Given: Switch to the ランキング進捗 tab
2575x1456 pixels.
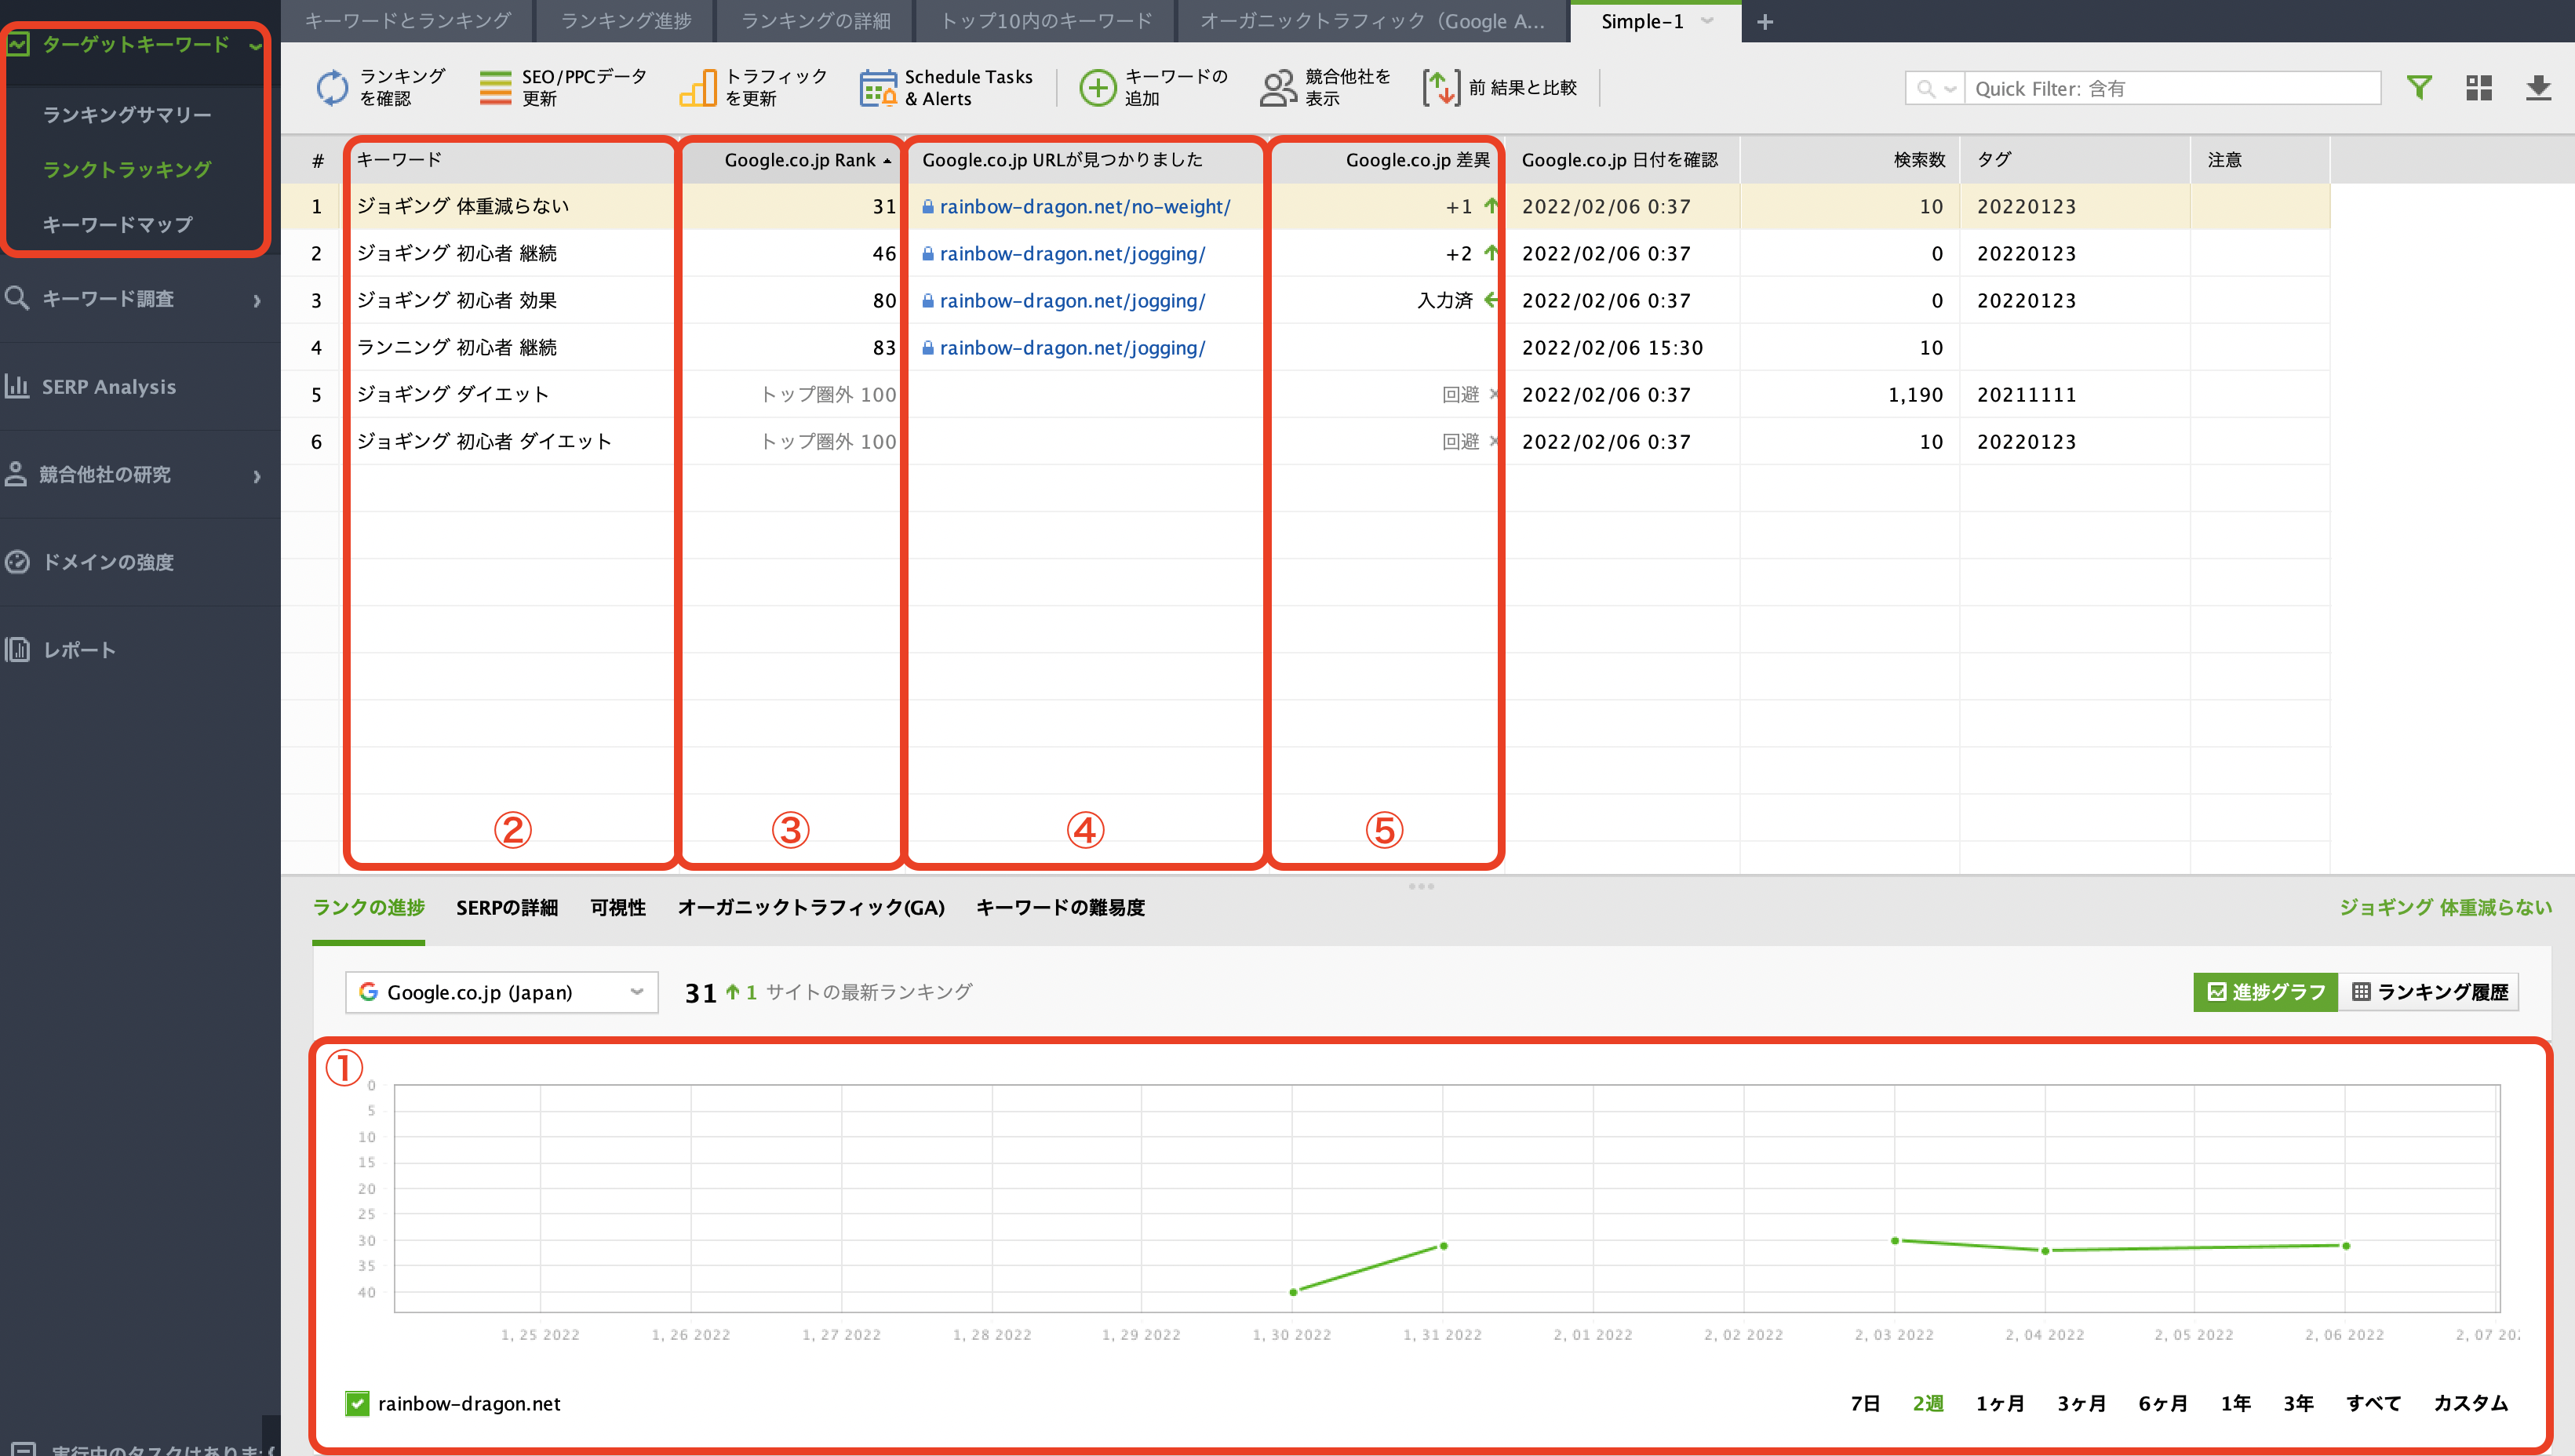Looking at the screenshot, I should click(626, 21).
